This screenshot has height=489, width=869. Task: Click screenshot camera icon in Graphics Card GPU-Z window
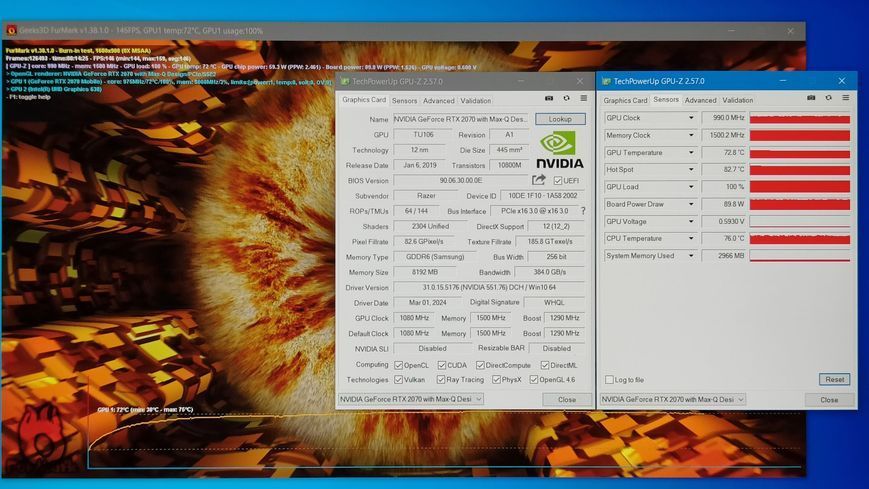click(x=549, y=98)
